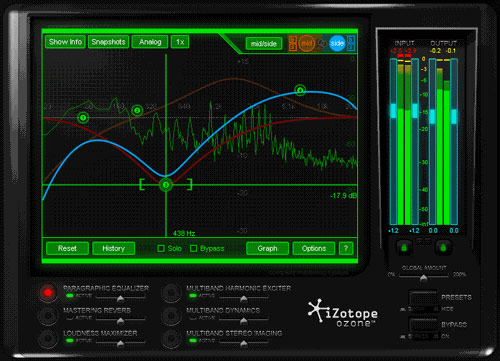This screenshot has height=361, width=500.
Task: Click the selected EQ band node 3
Action: point(166,185)
